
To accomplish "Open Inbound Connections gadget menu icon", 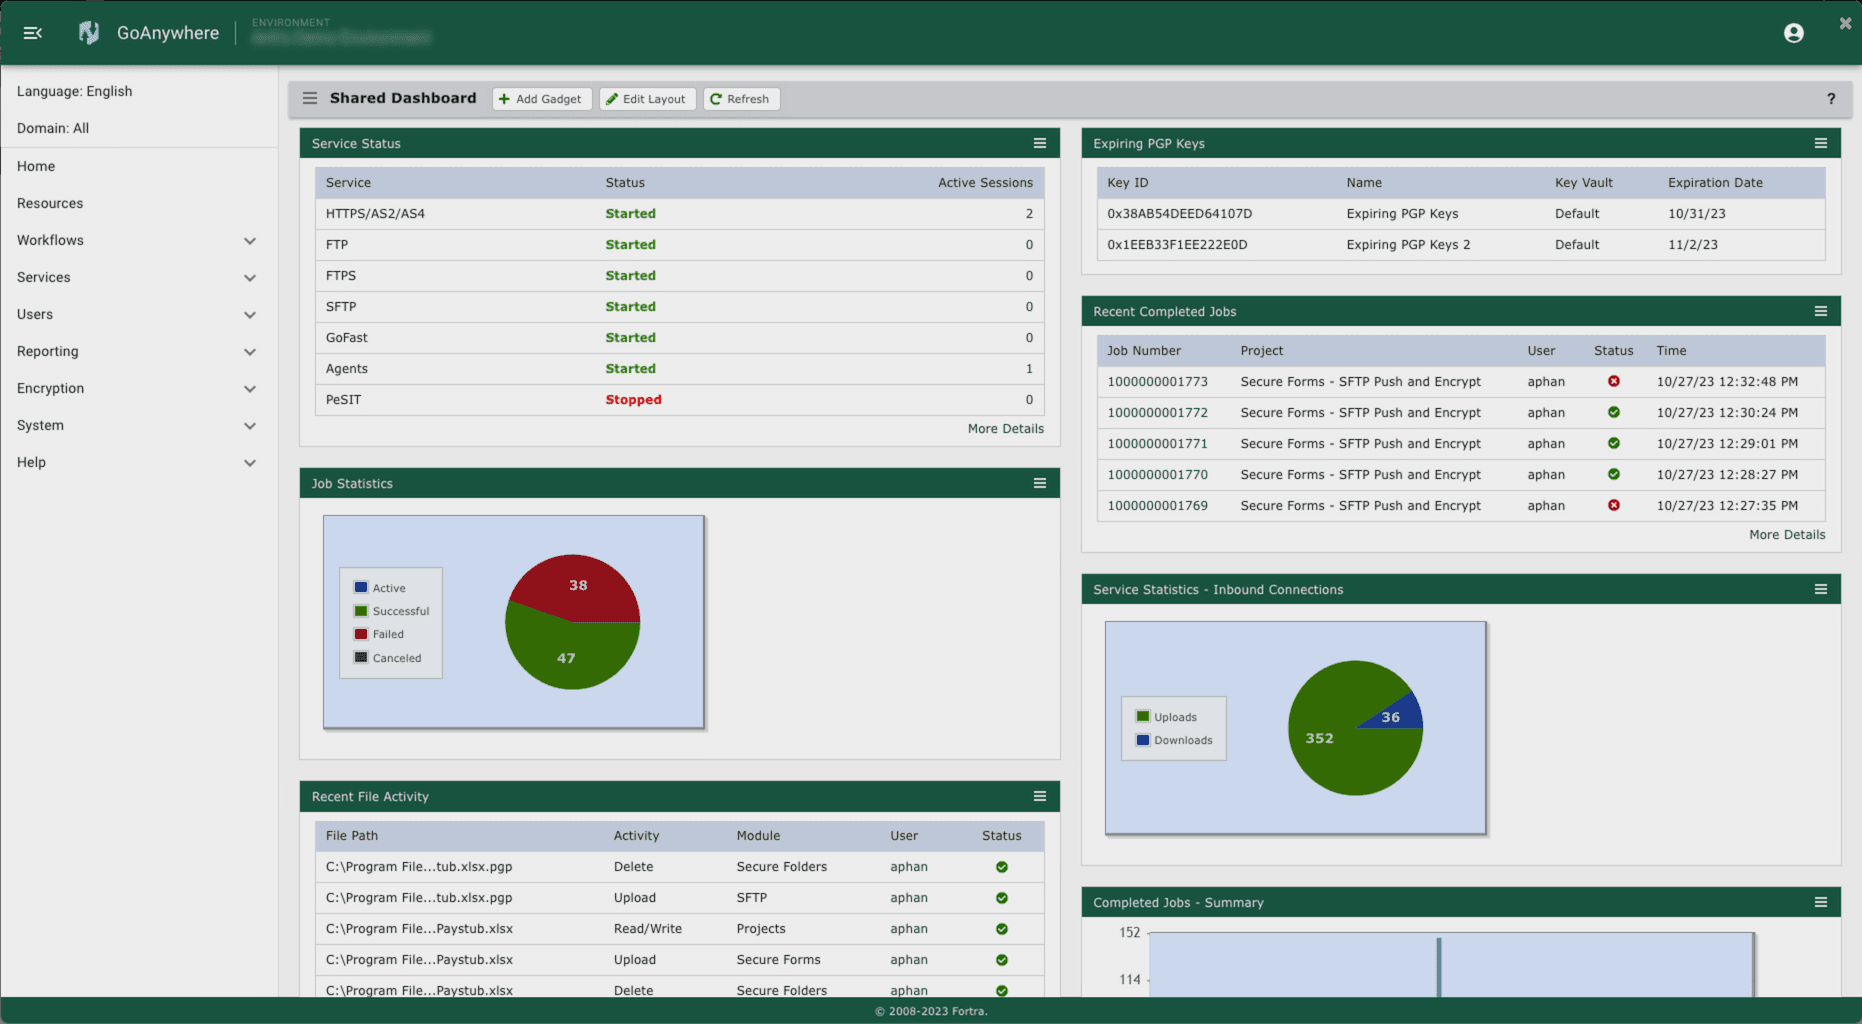I will 1820,589.
